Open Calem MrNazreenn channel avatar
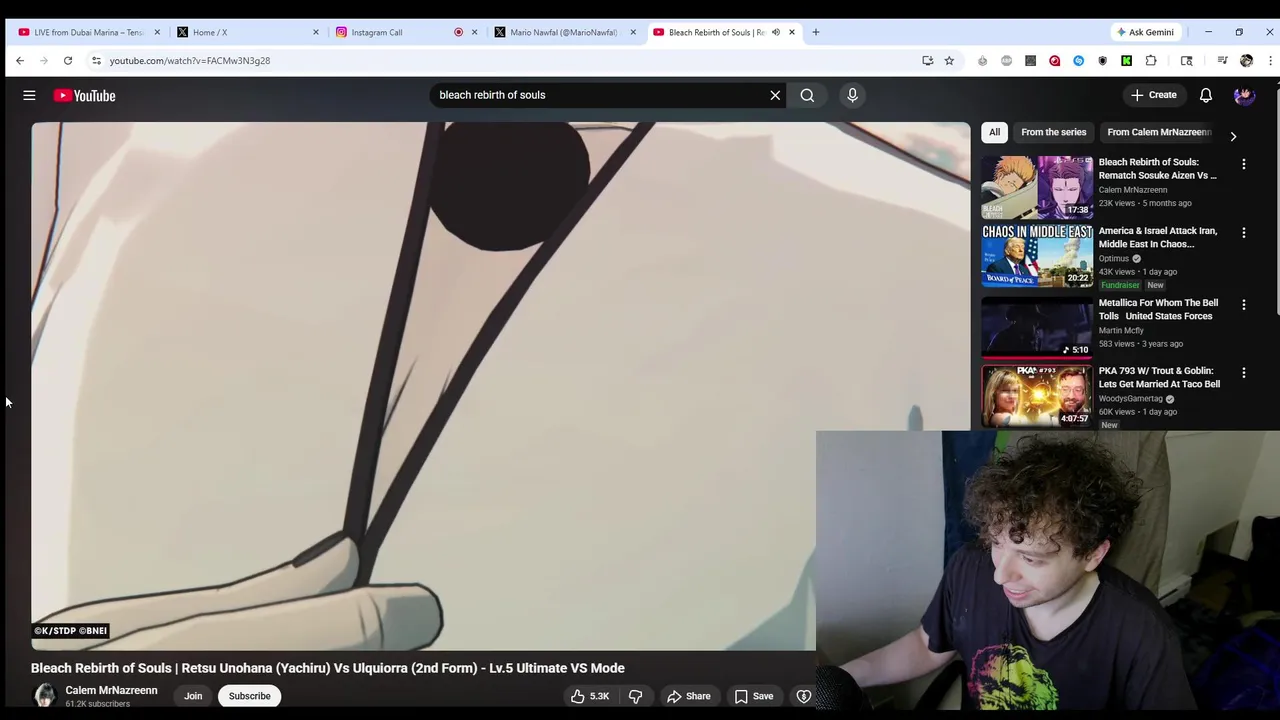Viewport: 1280px width, 720px height. pyautogui.click(x=45, y=696)
